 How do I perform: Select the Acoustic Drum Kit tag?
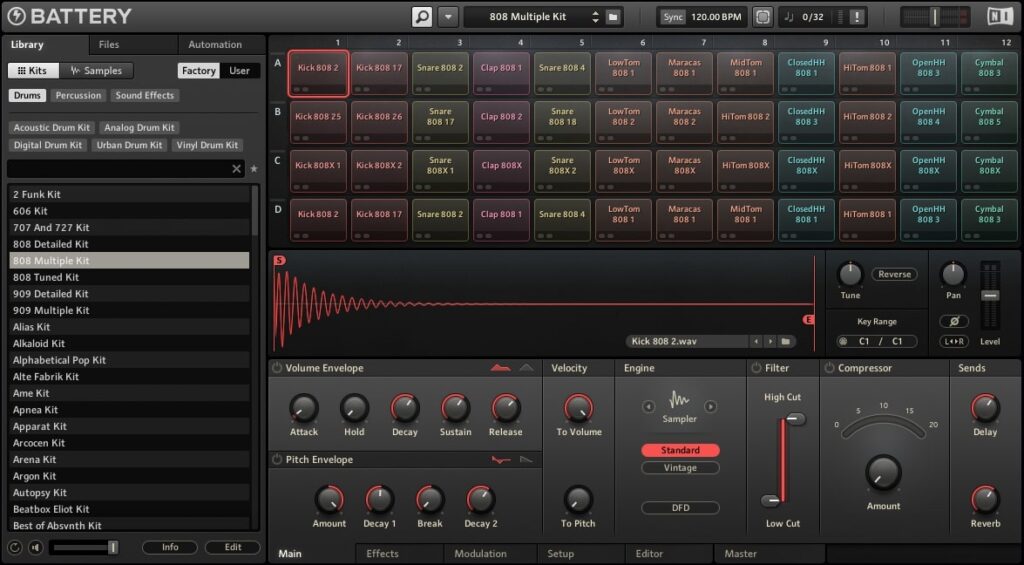52,127
